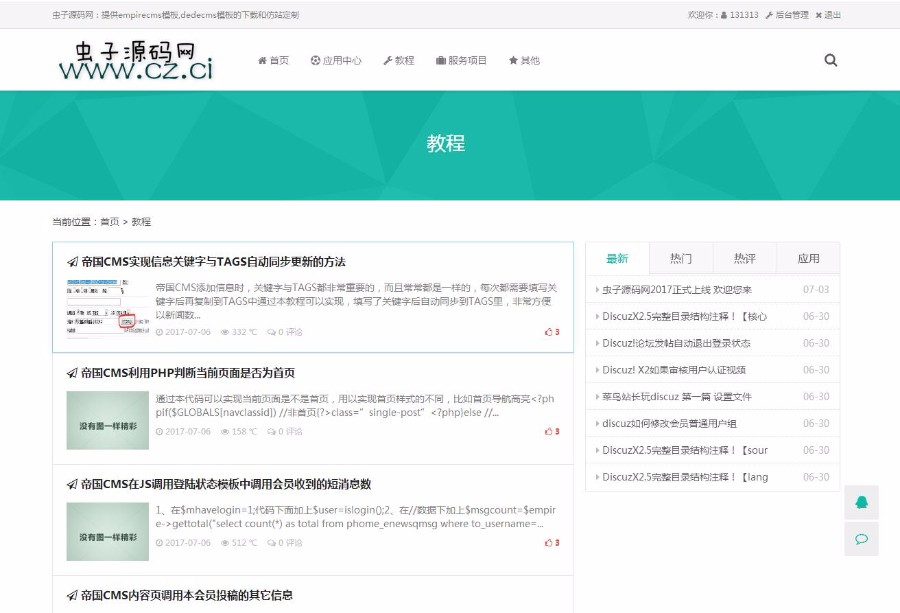Open site search with the magnifier icon
This screenshot has width=900, height=613.
(x=830, y=60)
